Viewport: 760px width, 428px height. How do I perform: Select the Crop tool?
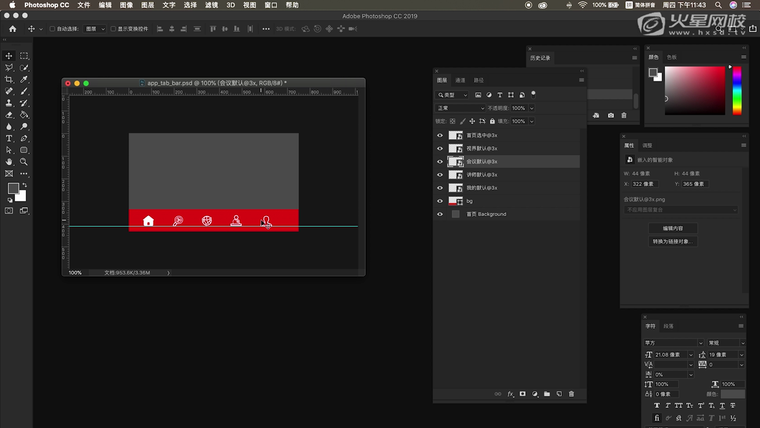tap(9, 79)
